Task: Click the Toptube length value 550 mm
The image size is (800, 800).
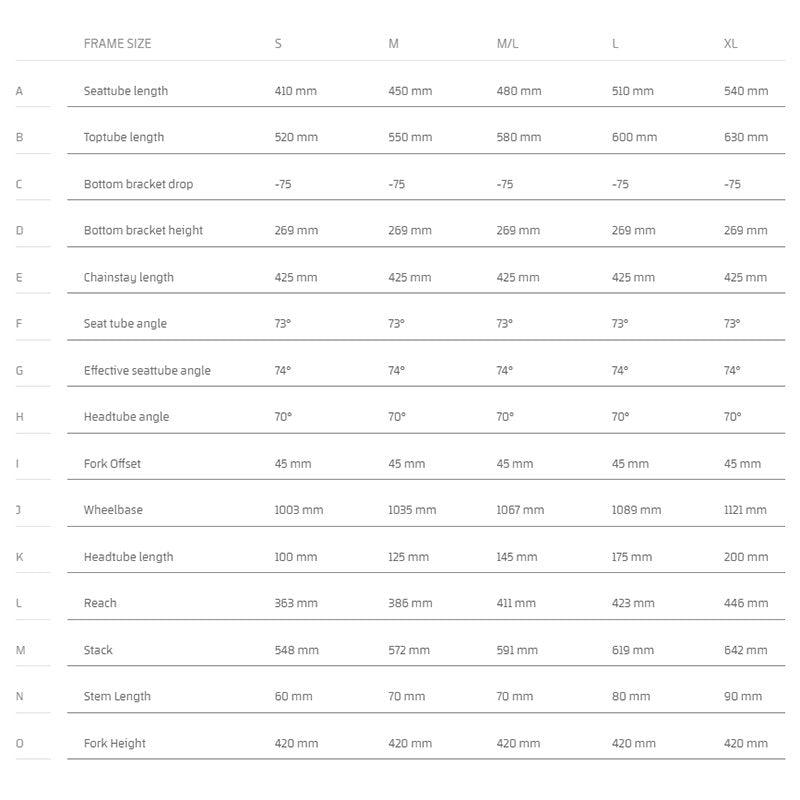Action: (410, 137)
